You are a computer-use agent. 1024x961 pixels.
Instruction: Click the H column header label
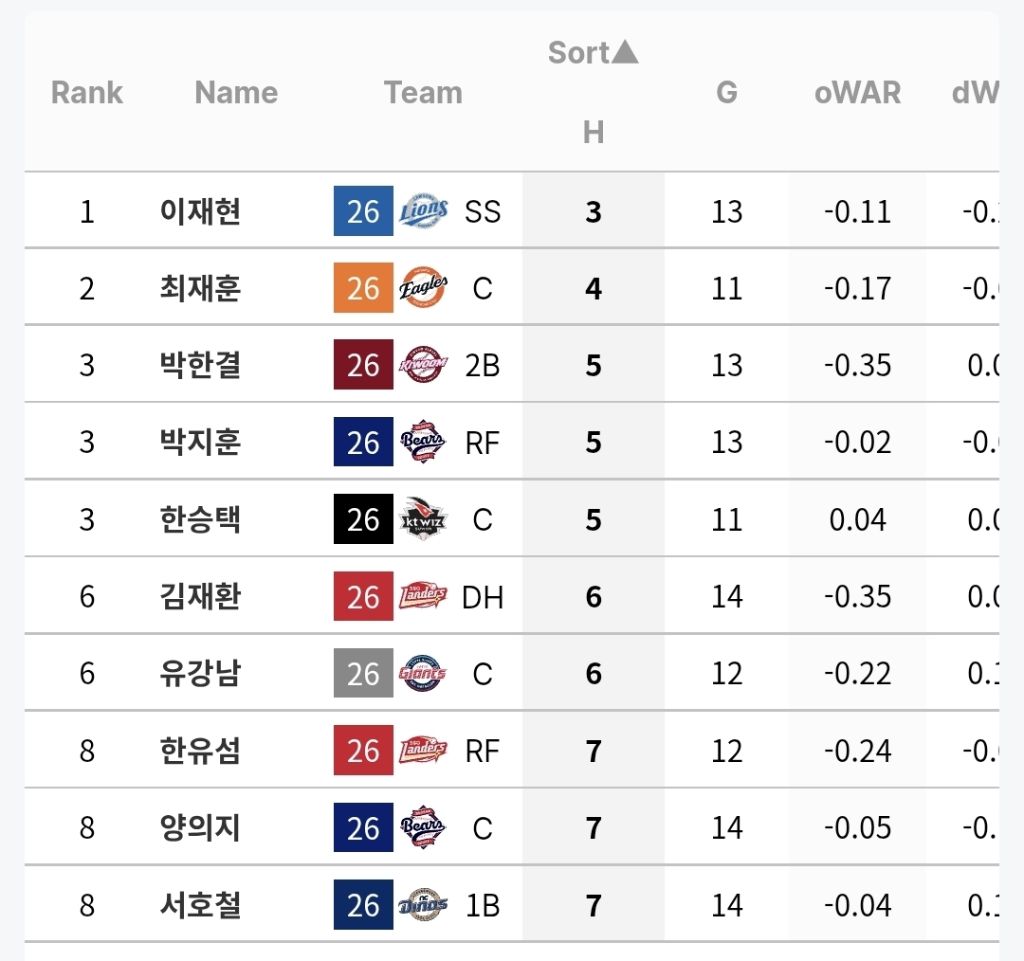pos(593,133)
